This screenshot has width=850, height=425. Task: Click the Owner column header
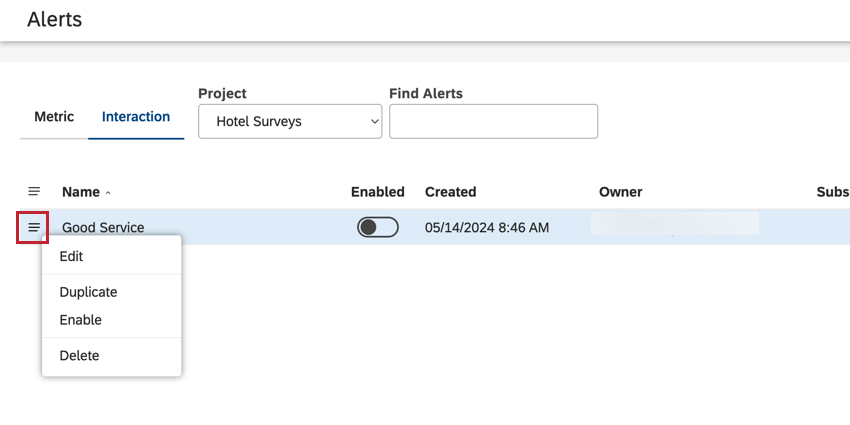620,192
